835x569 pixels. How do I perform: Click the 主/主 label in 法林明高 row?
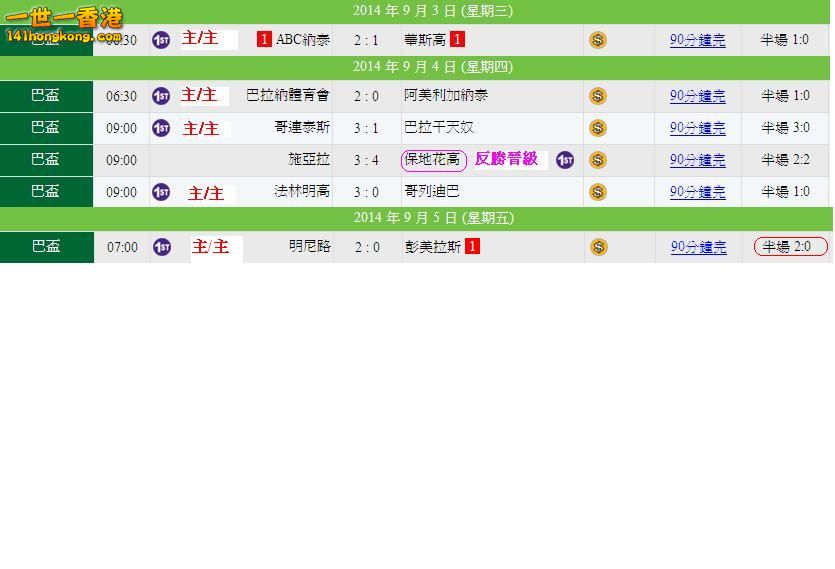(x=206, y=193)
